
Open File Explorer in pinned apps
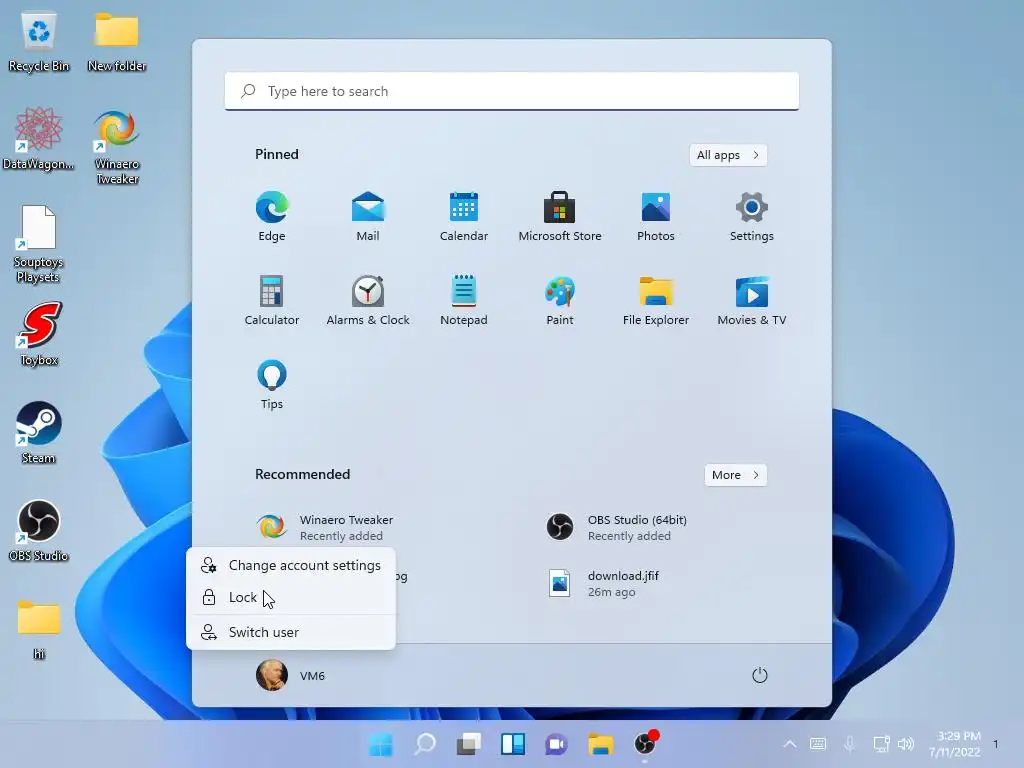pyautogui.click(x=656, y=300)
